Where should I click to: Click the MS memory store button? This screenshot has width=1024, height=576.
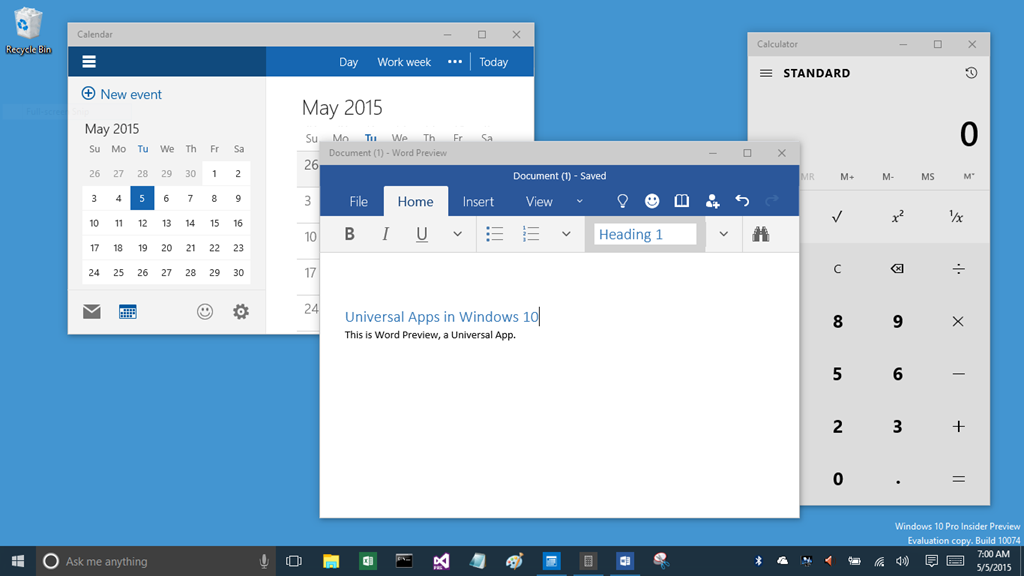[927, 176]
